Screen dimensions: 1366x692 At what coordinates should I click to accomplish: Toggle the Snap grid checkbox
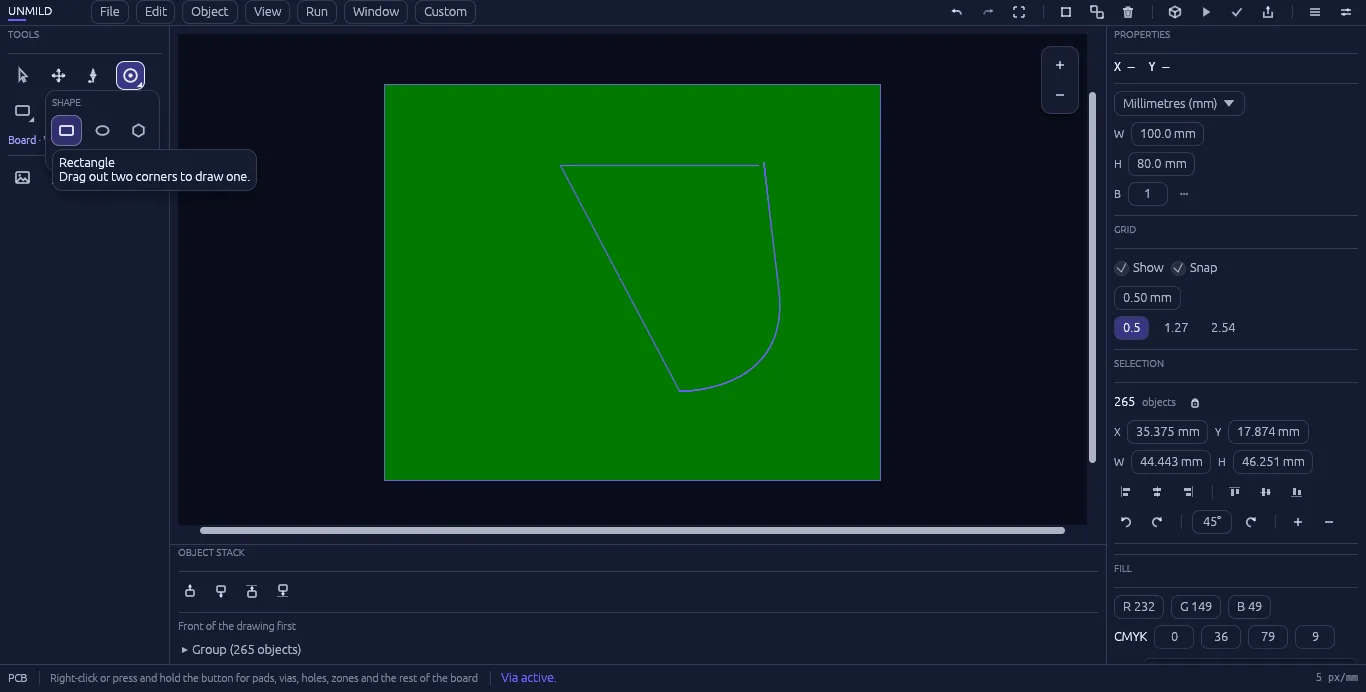[1178, 268]
